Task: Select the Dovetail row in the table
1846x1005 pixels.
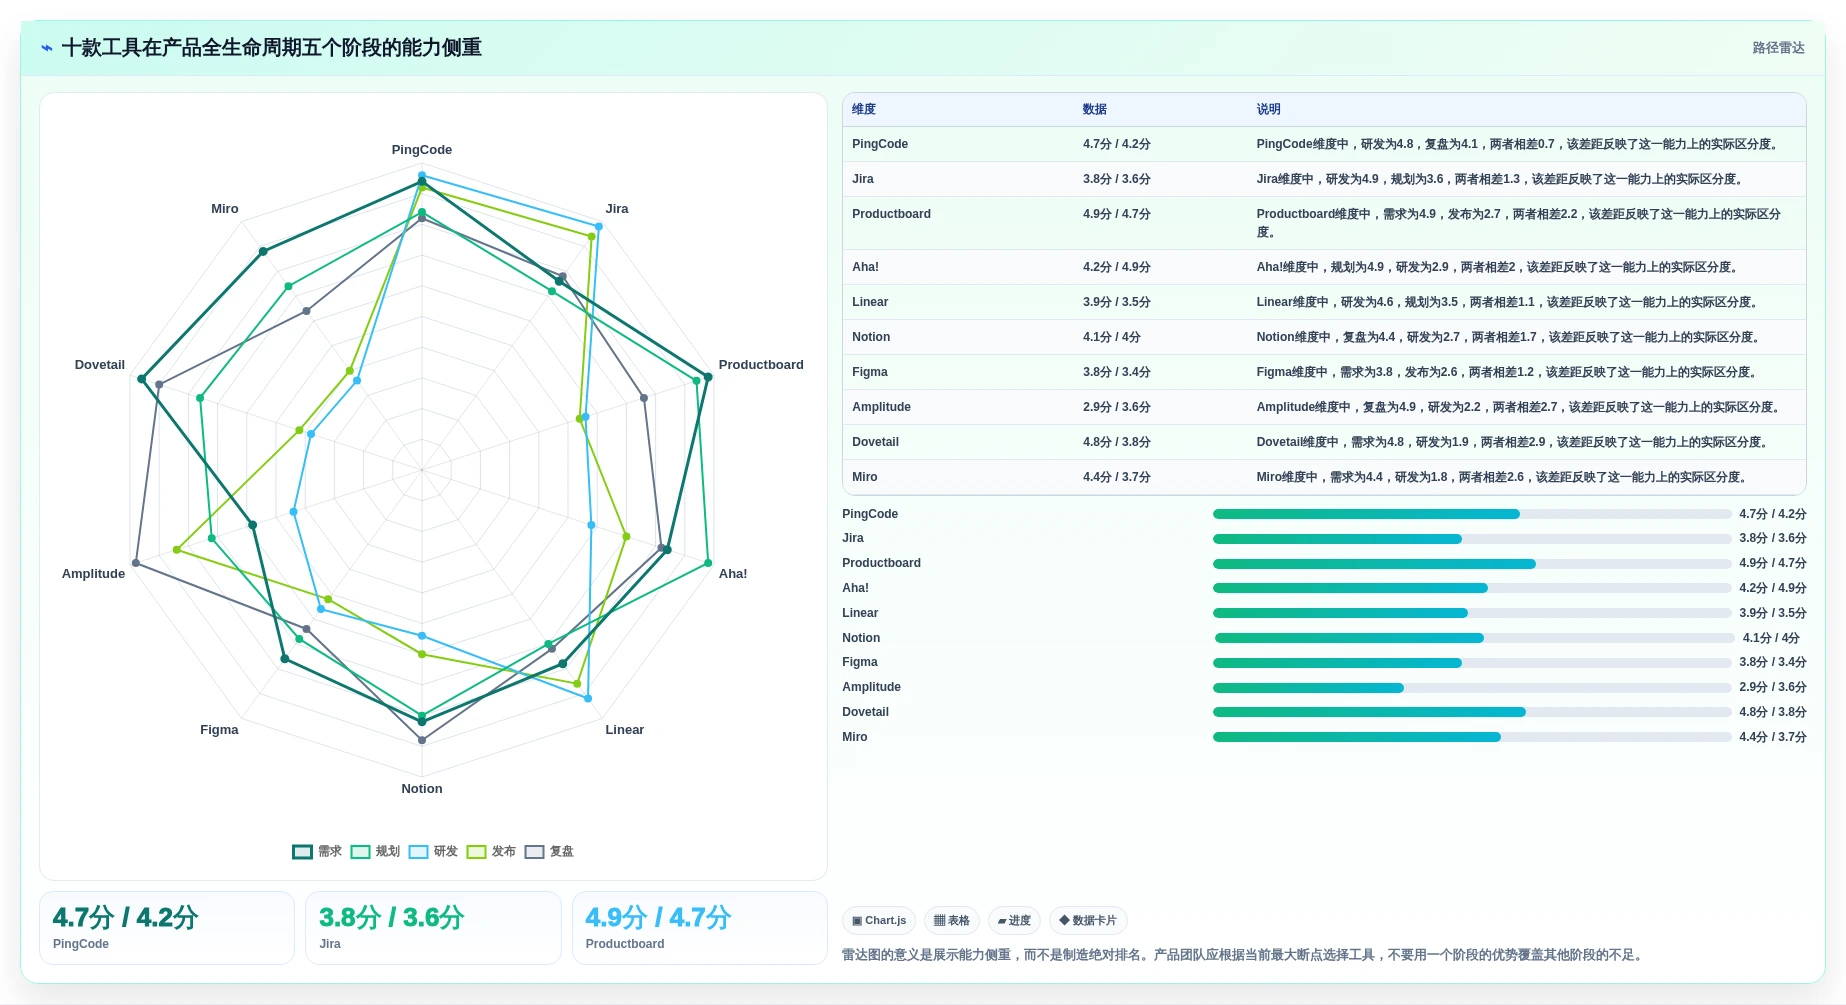Action: 1324,442
